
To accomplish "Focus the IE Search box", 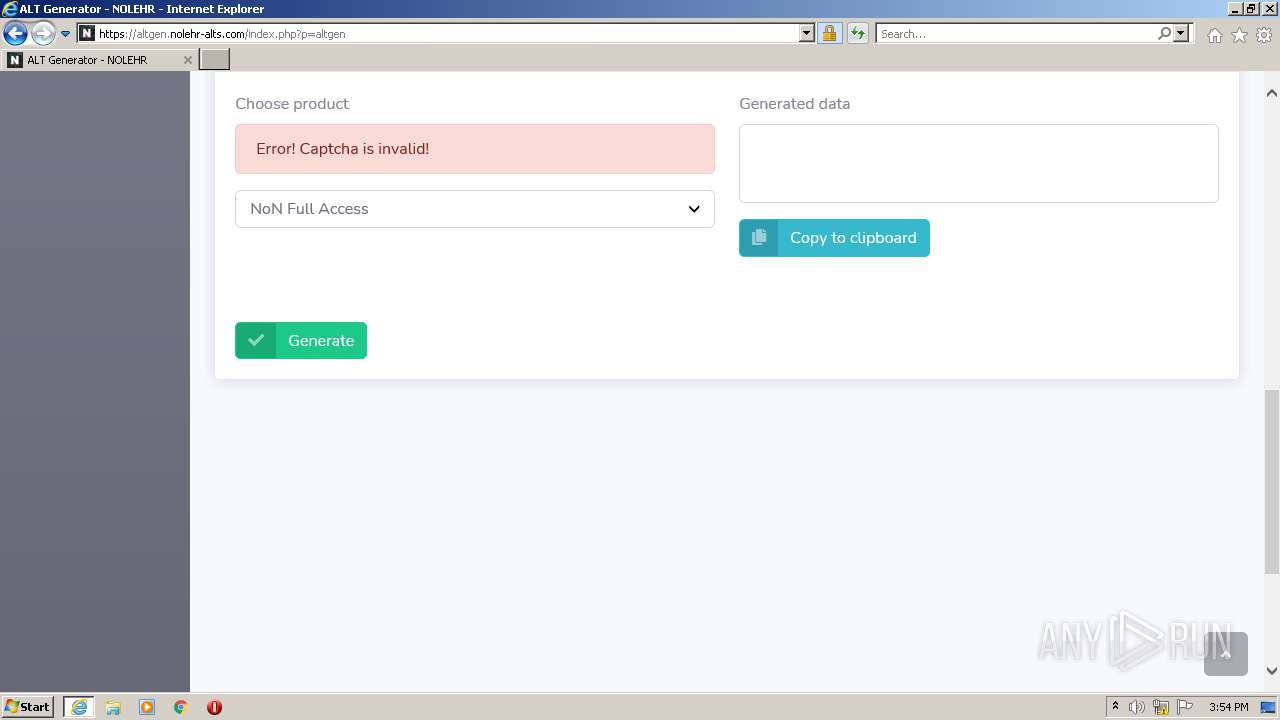I will [x=1016, y=33].
